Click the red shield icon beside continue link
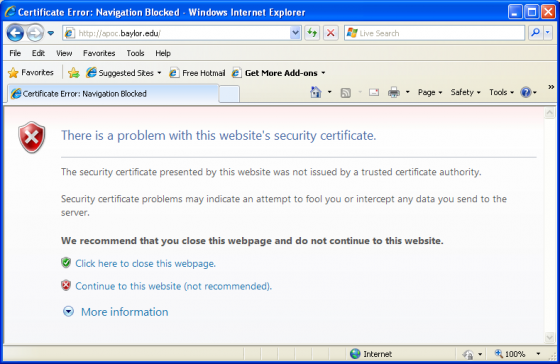 tap(66, 285)
